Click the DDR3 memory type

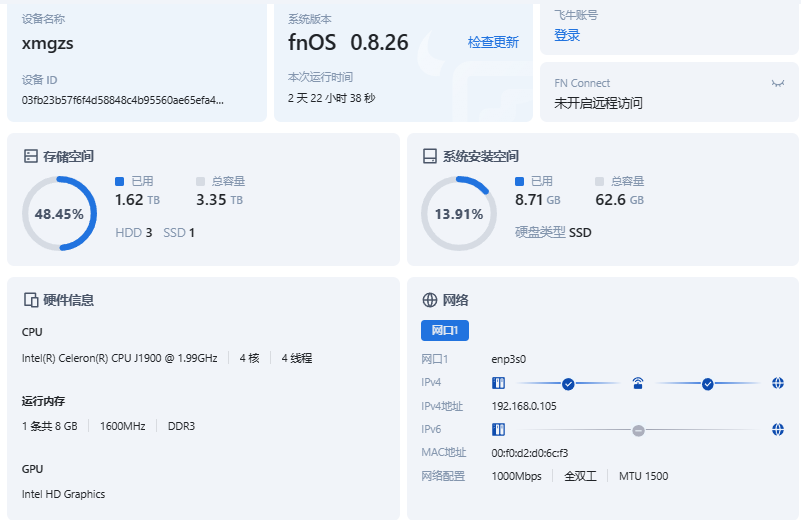(x=181, y=426)
